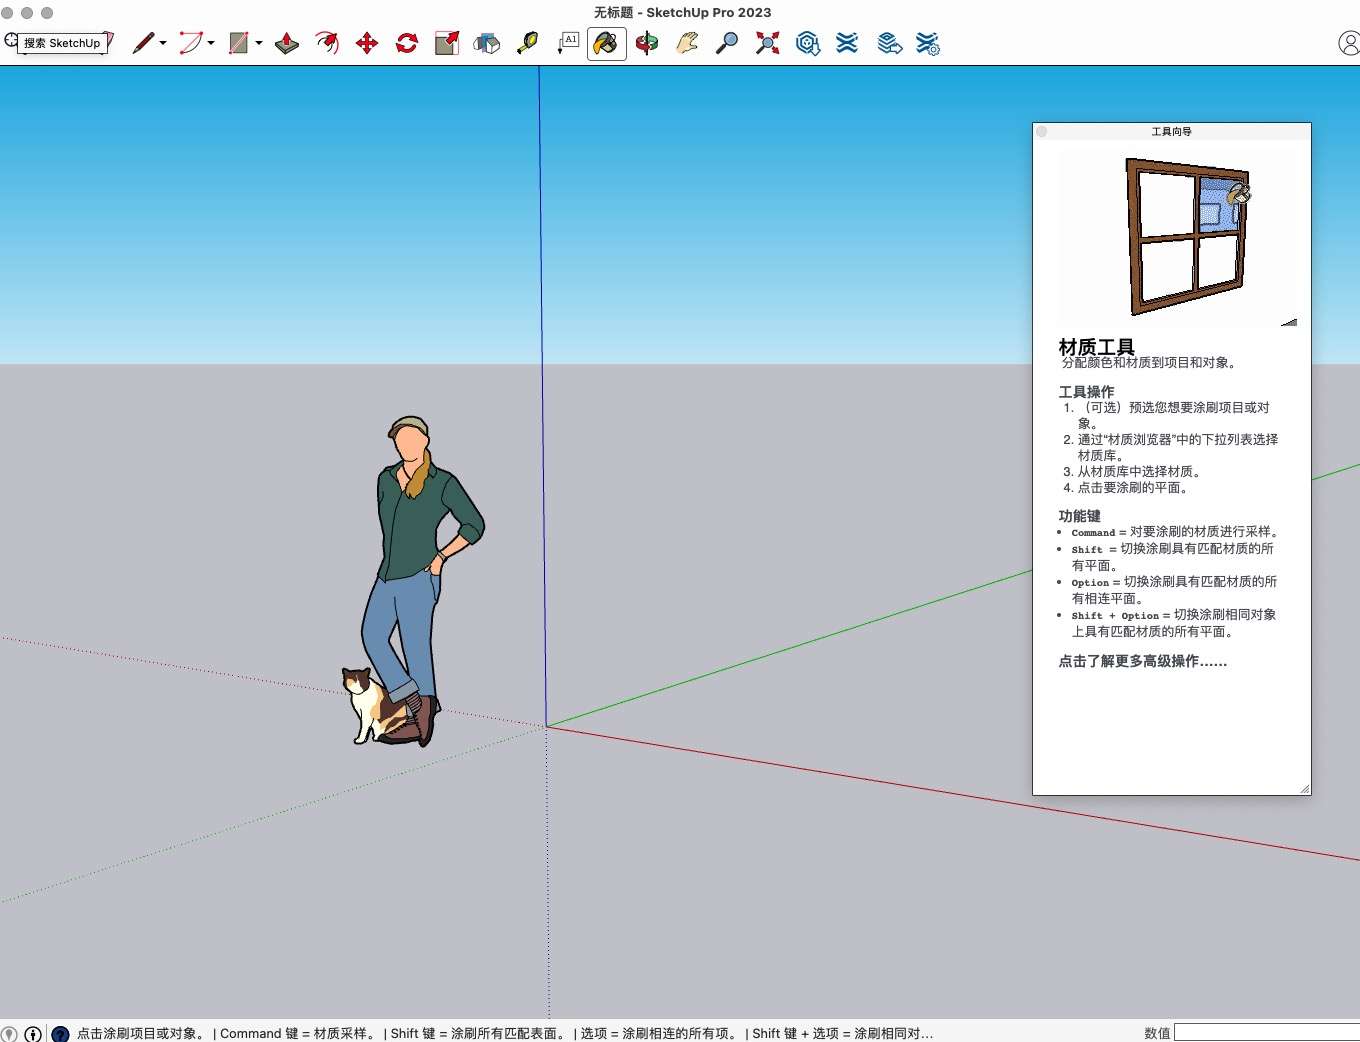Close the Instructor panel

[1042, 131]
